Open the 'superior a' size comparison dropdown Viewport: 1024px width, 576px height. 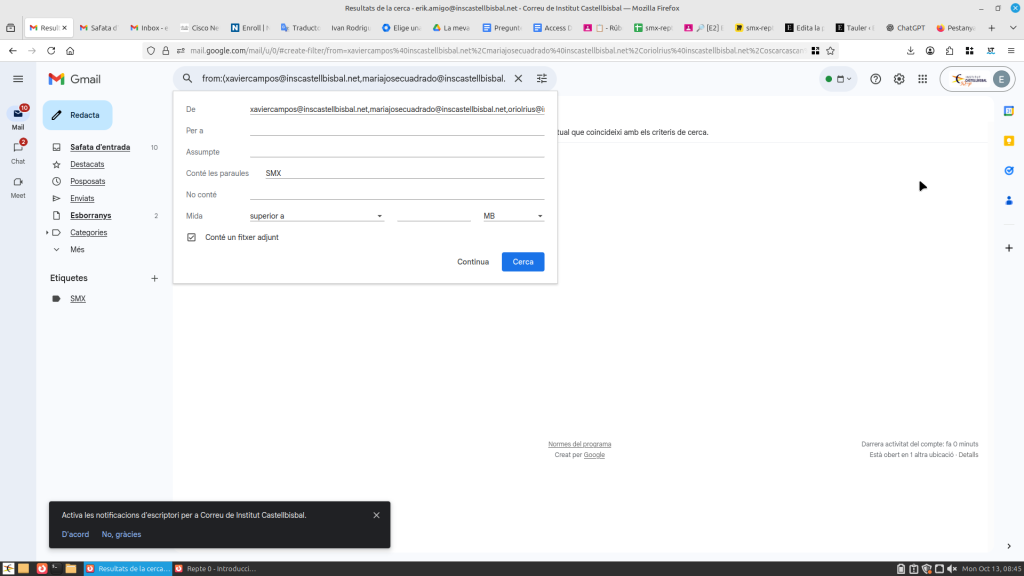pyautogui.click(x=316, y=216)
